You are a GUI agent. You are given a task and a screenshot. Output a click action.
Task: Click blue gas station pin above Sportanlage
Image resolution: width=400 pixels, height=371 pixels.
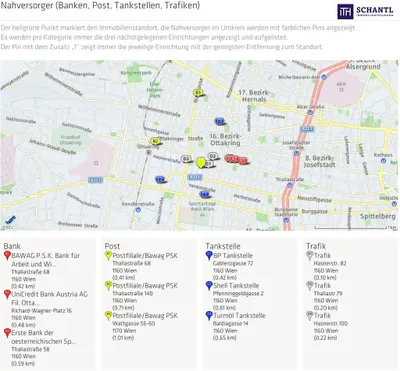[x=204, y=194]
